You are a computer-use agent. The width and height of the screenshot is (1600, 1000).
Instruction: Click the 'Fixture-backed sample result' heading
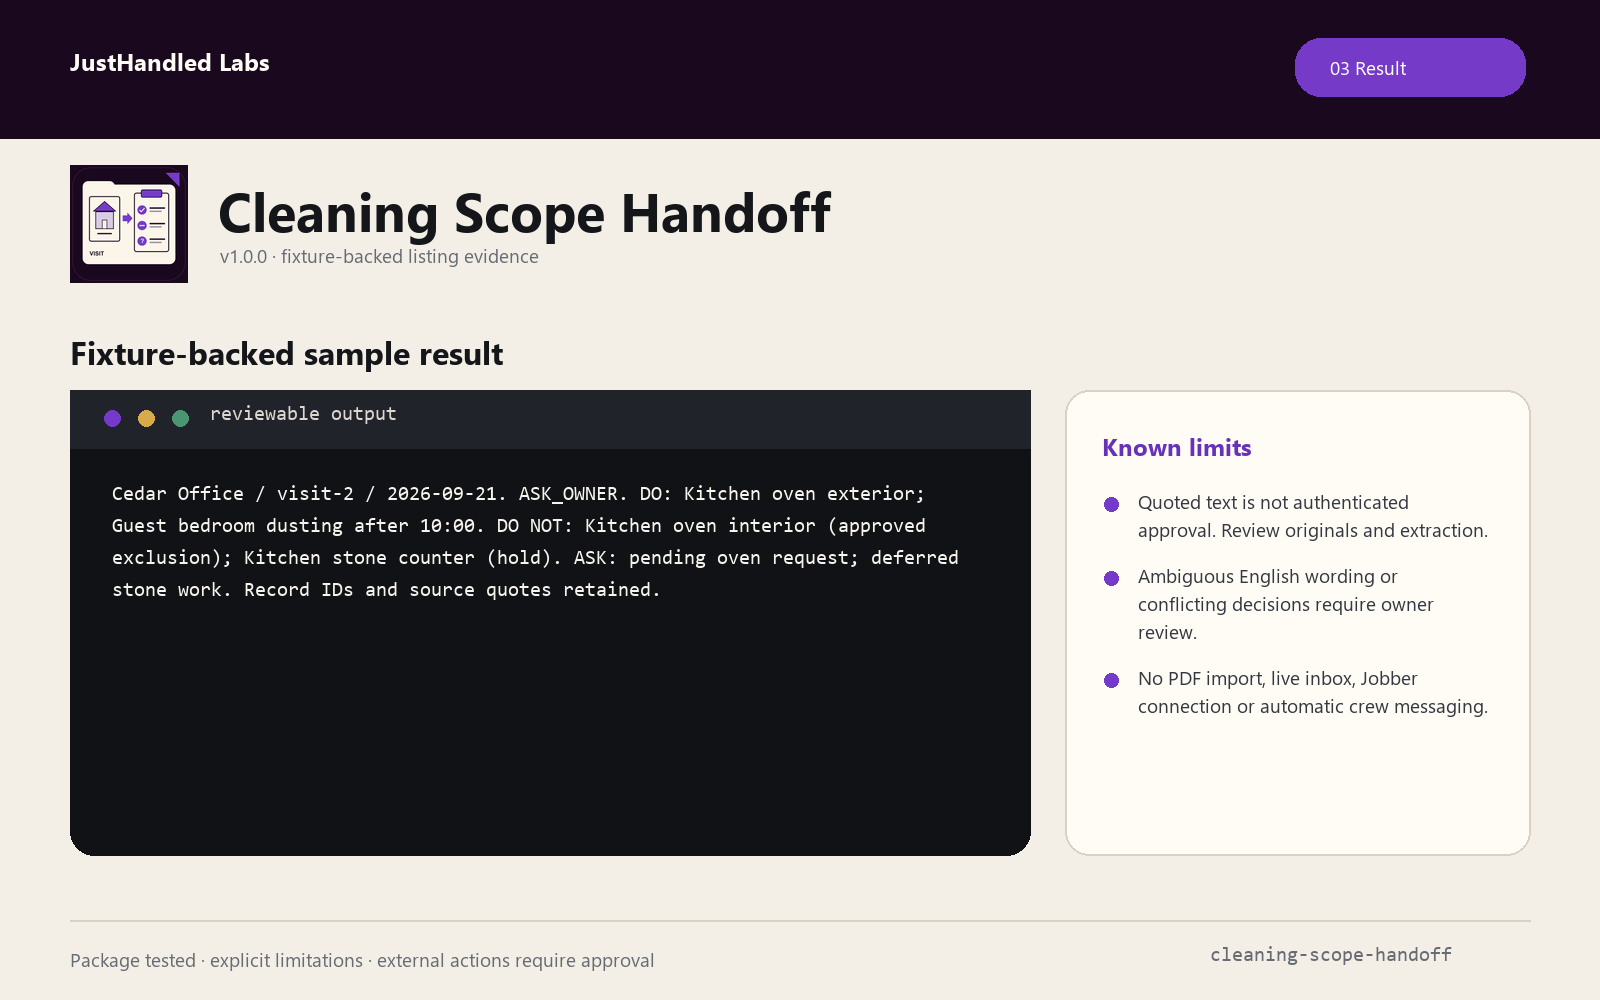pyautogui.click(x=287, y=354)
